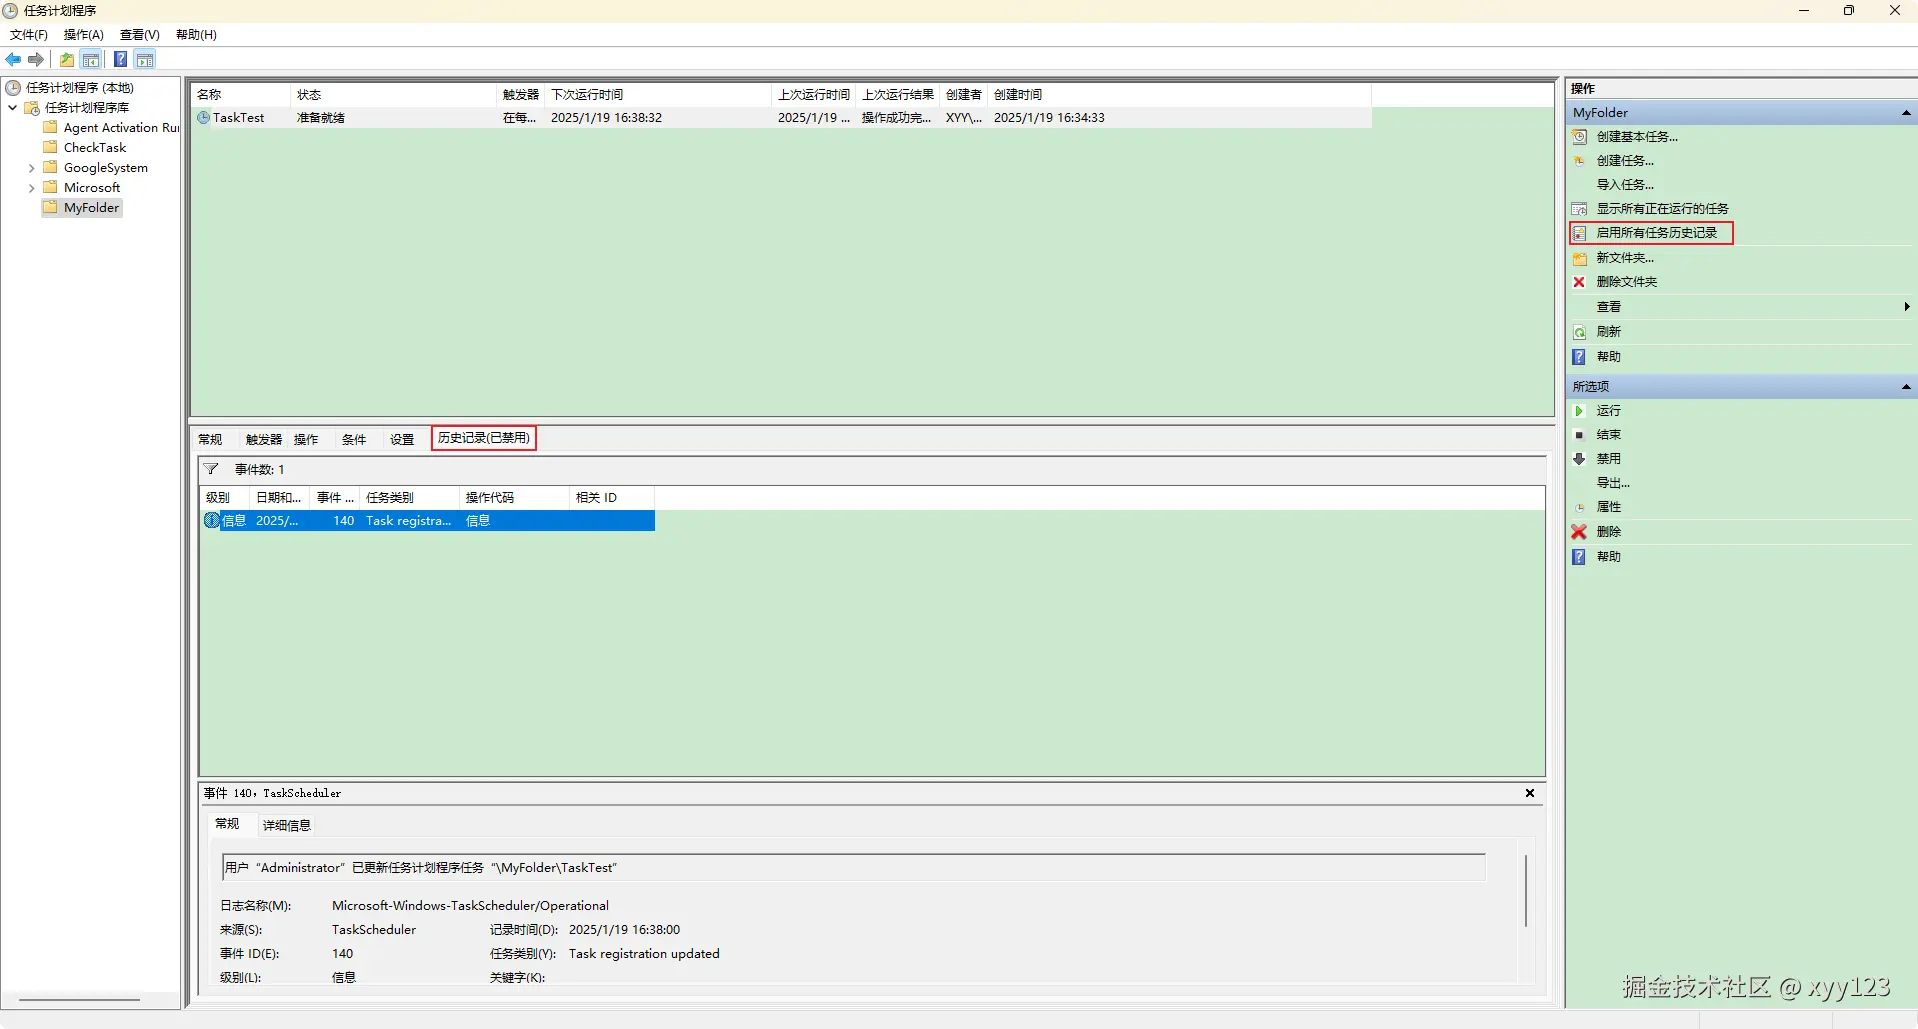Screen dimensions: 1918x1029
Task: Close the event 140 detail pane
Action: pos(1530,794)
